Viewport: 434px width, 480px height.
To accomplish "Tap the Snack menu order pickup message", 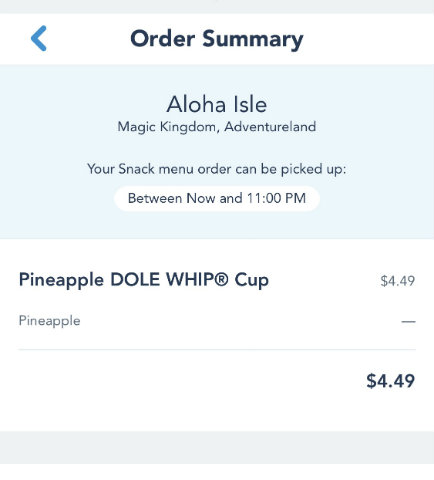I will pyautogui.click(x=217, y=169).
